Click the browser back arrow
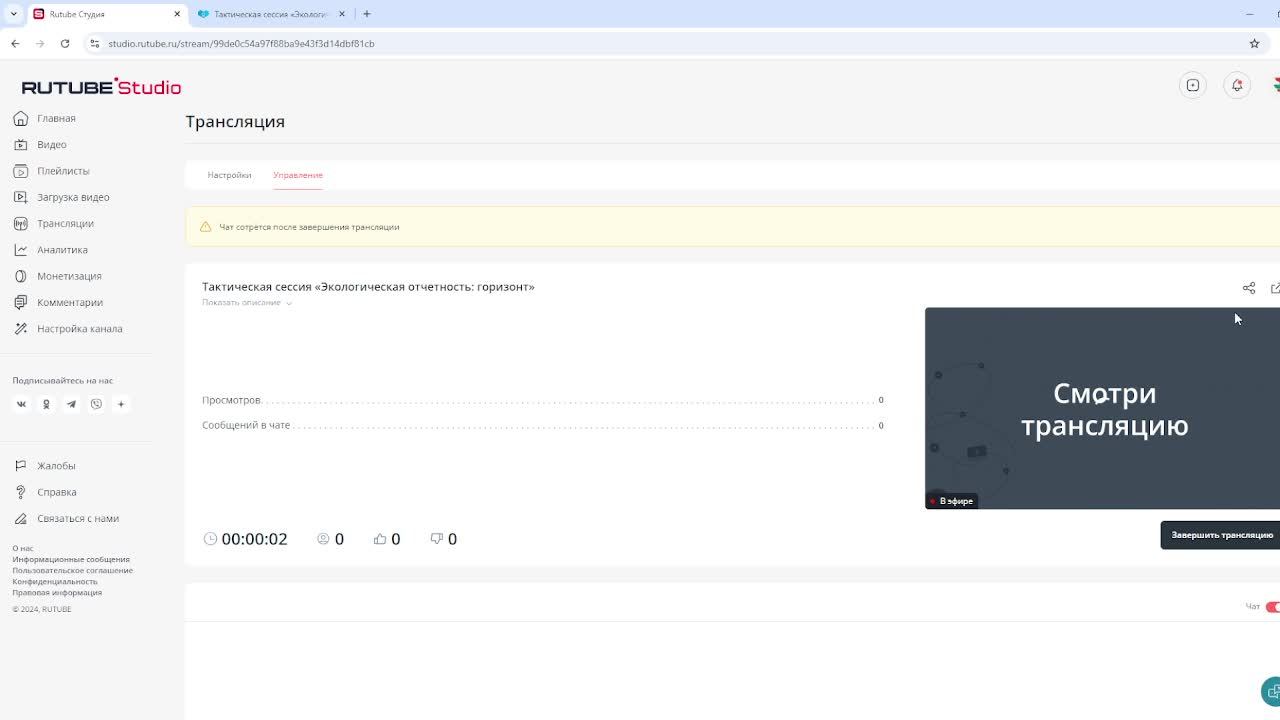This screenshot has width=1280, height=720. (15, 44)
